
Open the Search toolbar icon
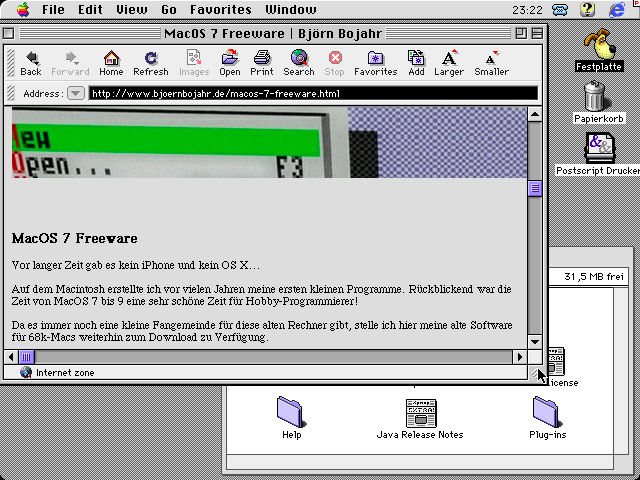point(299,63)
